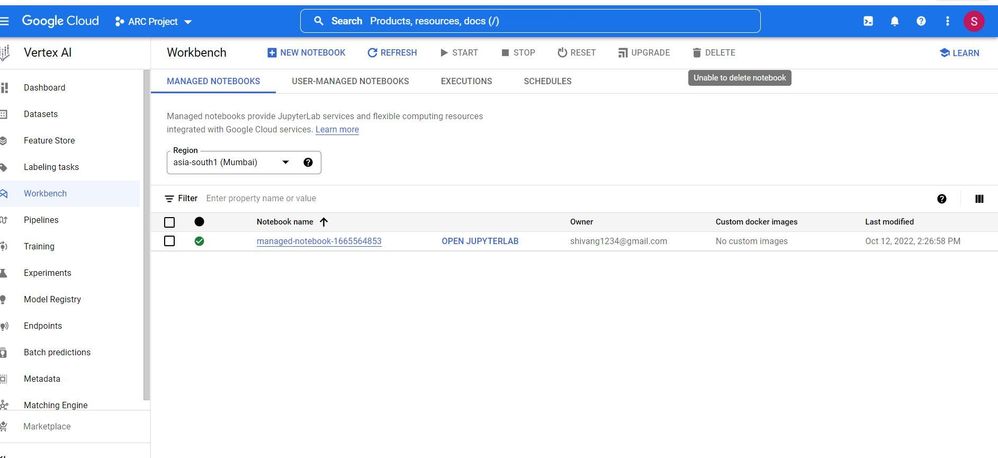Click the Batch predictions icon
This screenshot has height=458, width=998.
(x=4, y=352)
